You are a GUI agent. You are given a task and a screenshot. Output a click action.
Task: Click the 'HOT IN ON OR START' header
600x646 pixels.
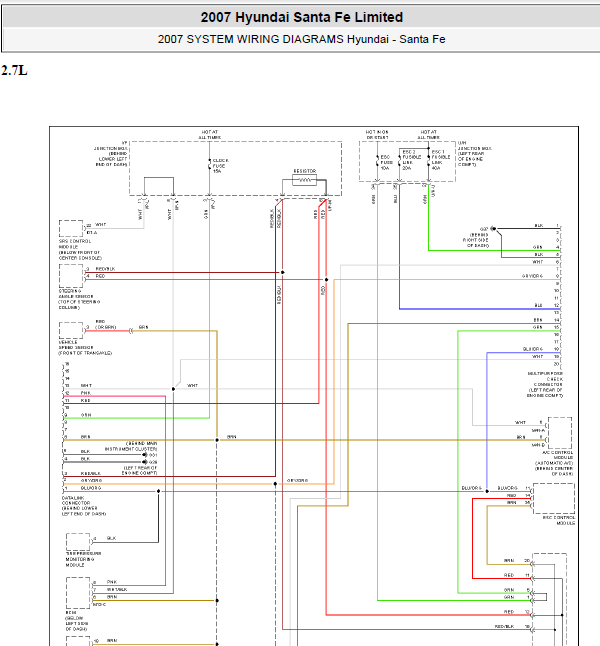click(x=377, y=134)
